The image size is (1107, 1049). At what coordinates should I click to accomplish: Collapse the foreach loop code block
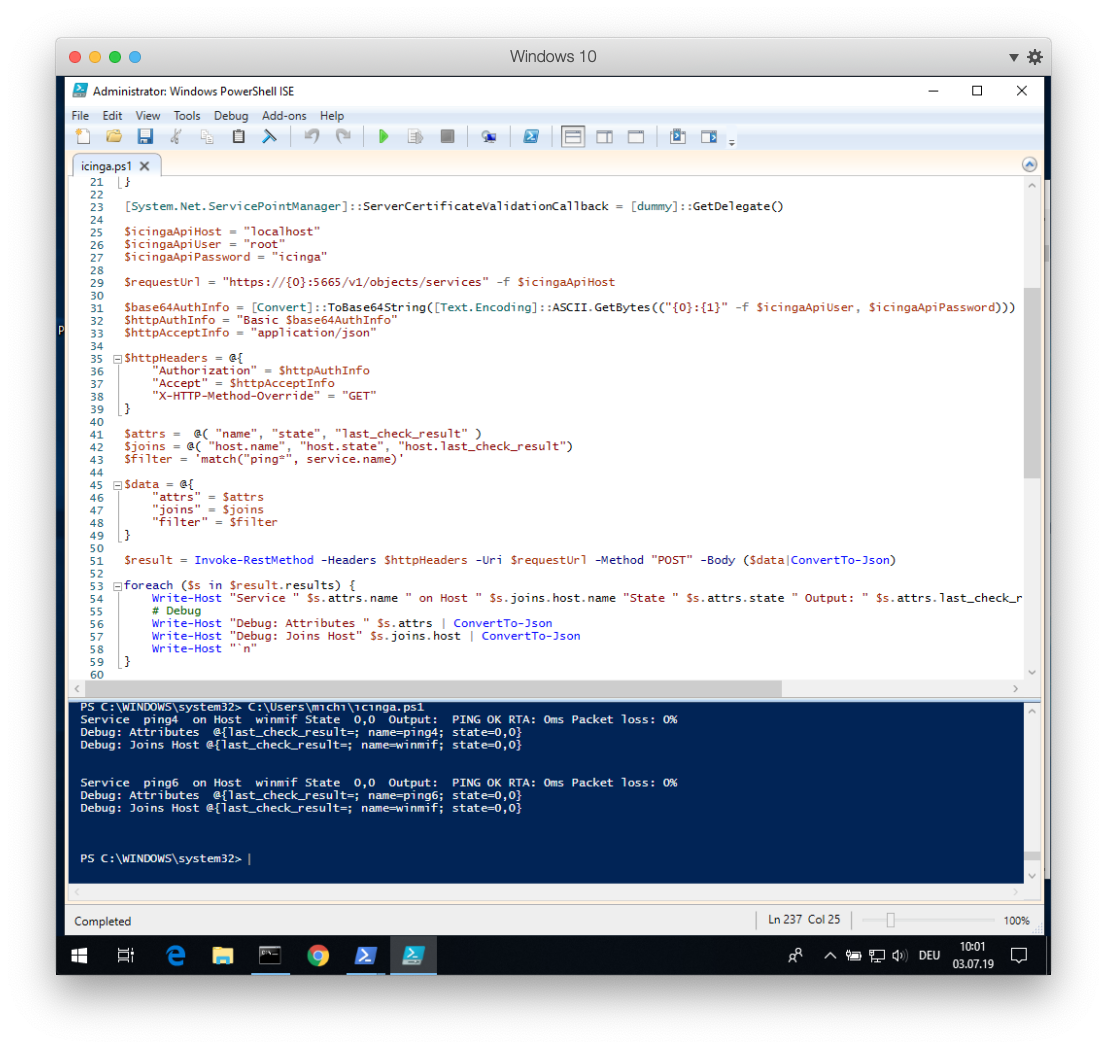click(117, 585)
